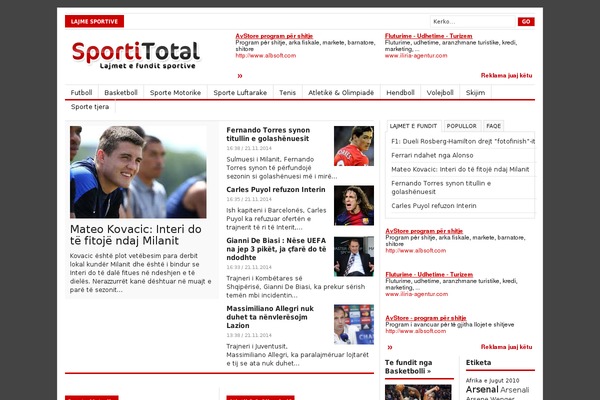Open the Gianni De Biasi article headline

[x=276, y=249]
